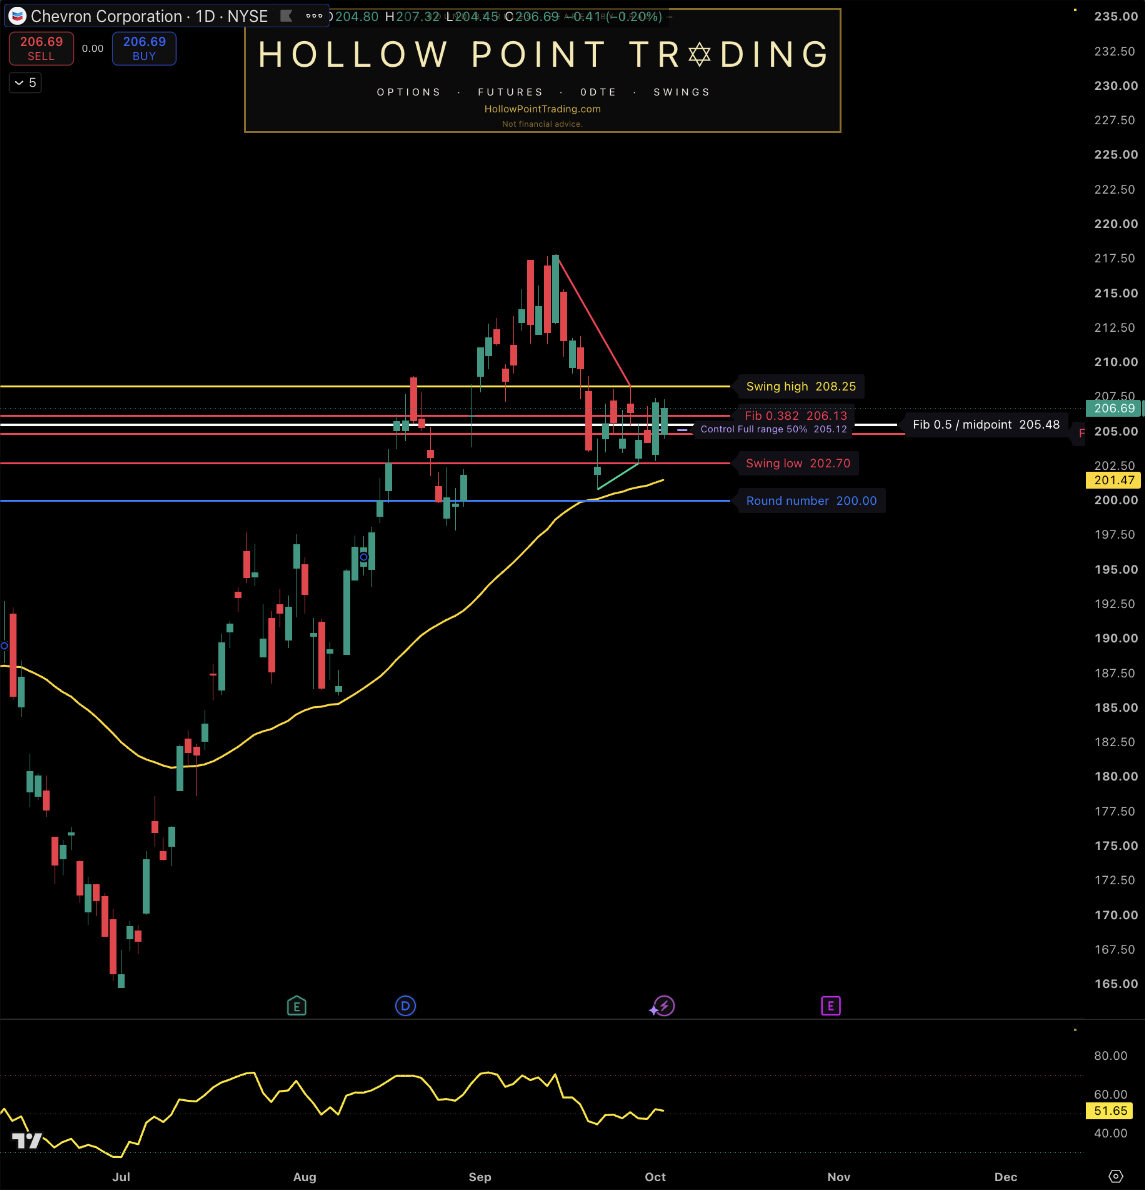
Task: Select the Swing high 208.25 label
Action: coord(801,386)
